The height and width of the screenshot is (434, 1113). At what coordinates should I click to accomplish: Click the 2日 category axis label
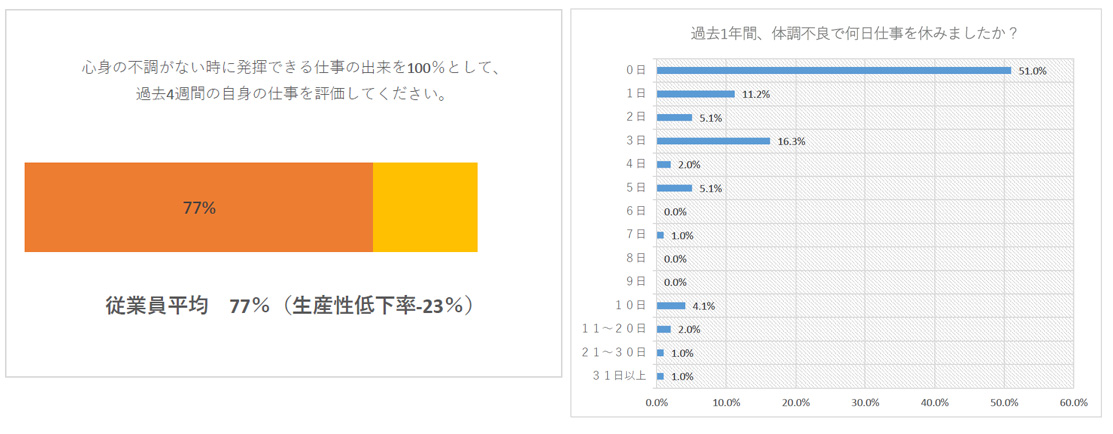[x=636, y=117]
